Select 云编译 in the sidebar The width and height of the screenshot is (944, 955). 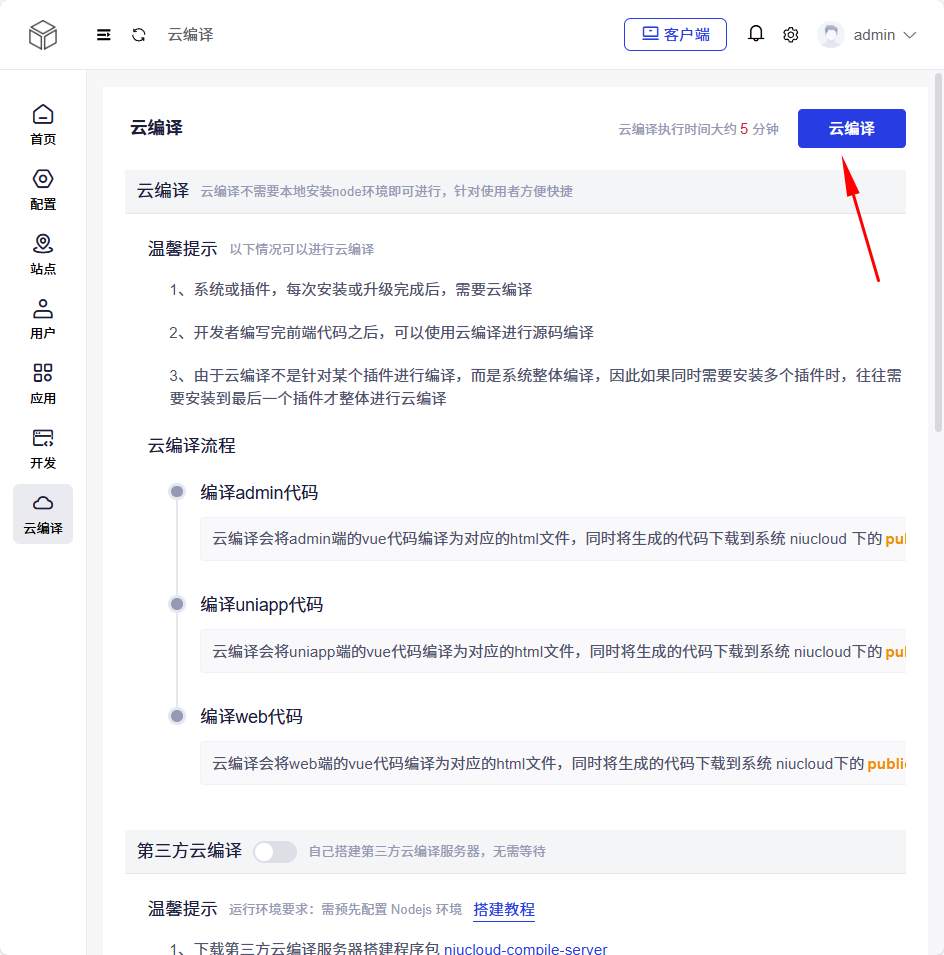[43, 514]
